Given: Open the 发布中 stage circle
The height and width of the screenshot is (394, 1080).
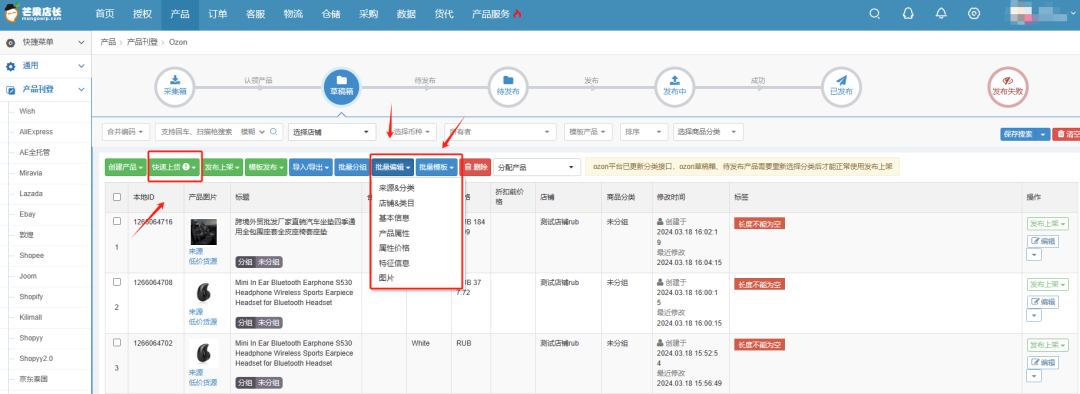Looking at the screenshot, I should (x=674, y=87).
